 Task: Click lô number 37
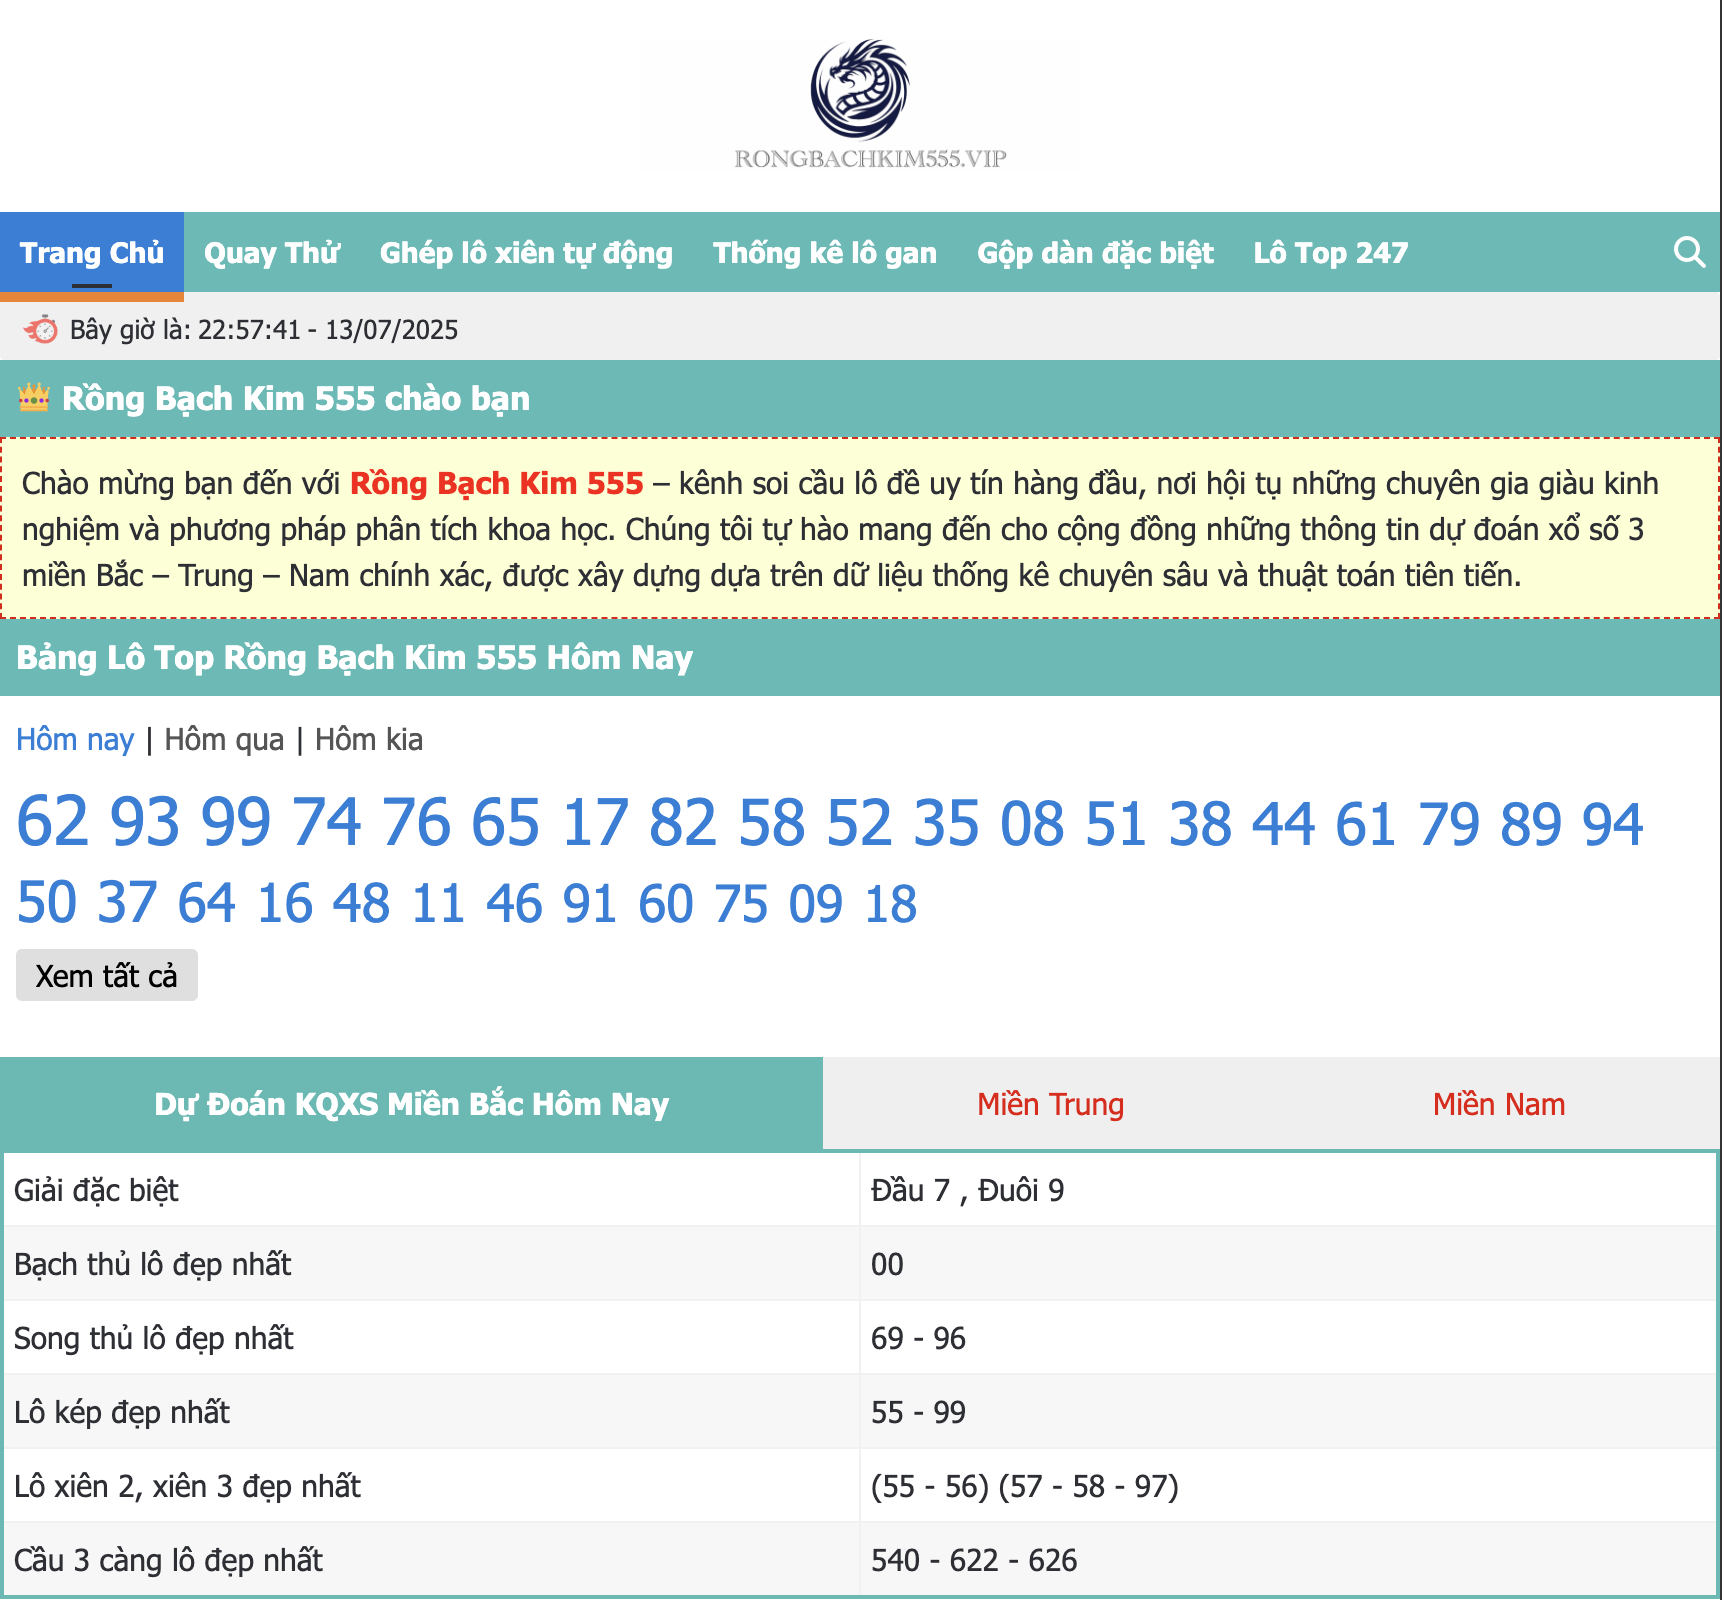(x=128, y=903)
